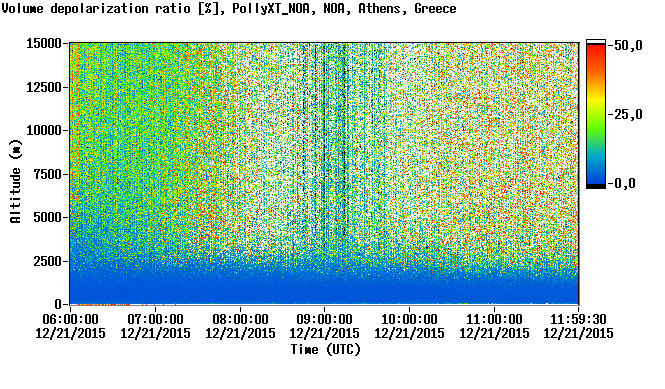
Task: Click the 0,0 colorbar label
Action: click(x=624, y=183)
